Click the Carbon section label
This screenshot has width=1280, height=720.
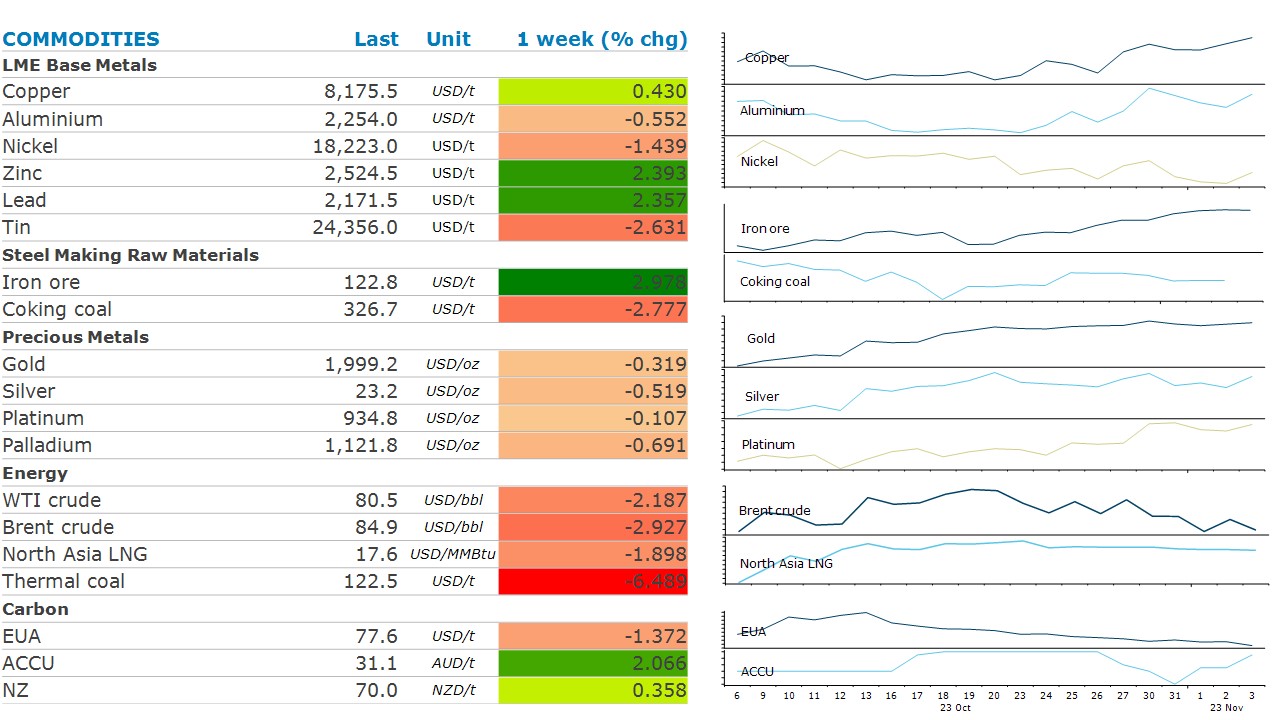coord(36,609)
